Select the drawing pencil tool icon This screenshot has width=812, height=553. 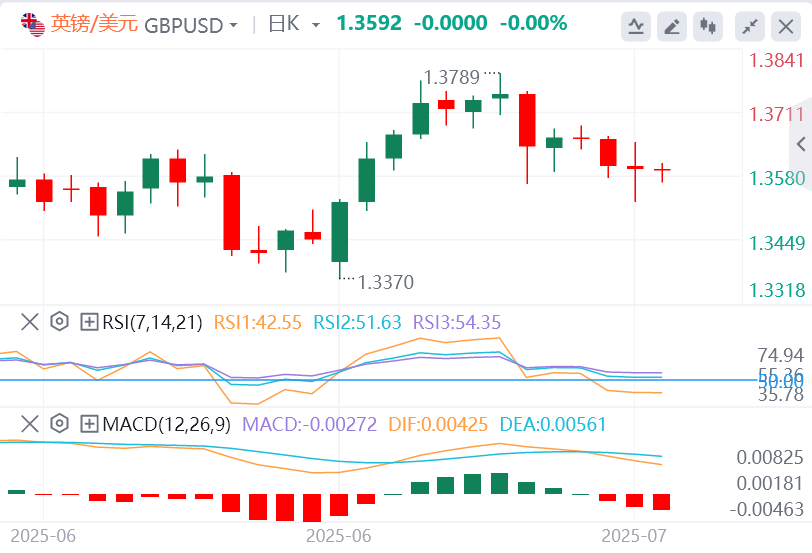click(672, 26)
